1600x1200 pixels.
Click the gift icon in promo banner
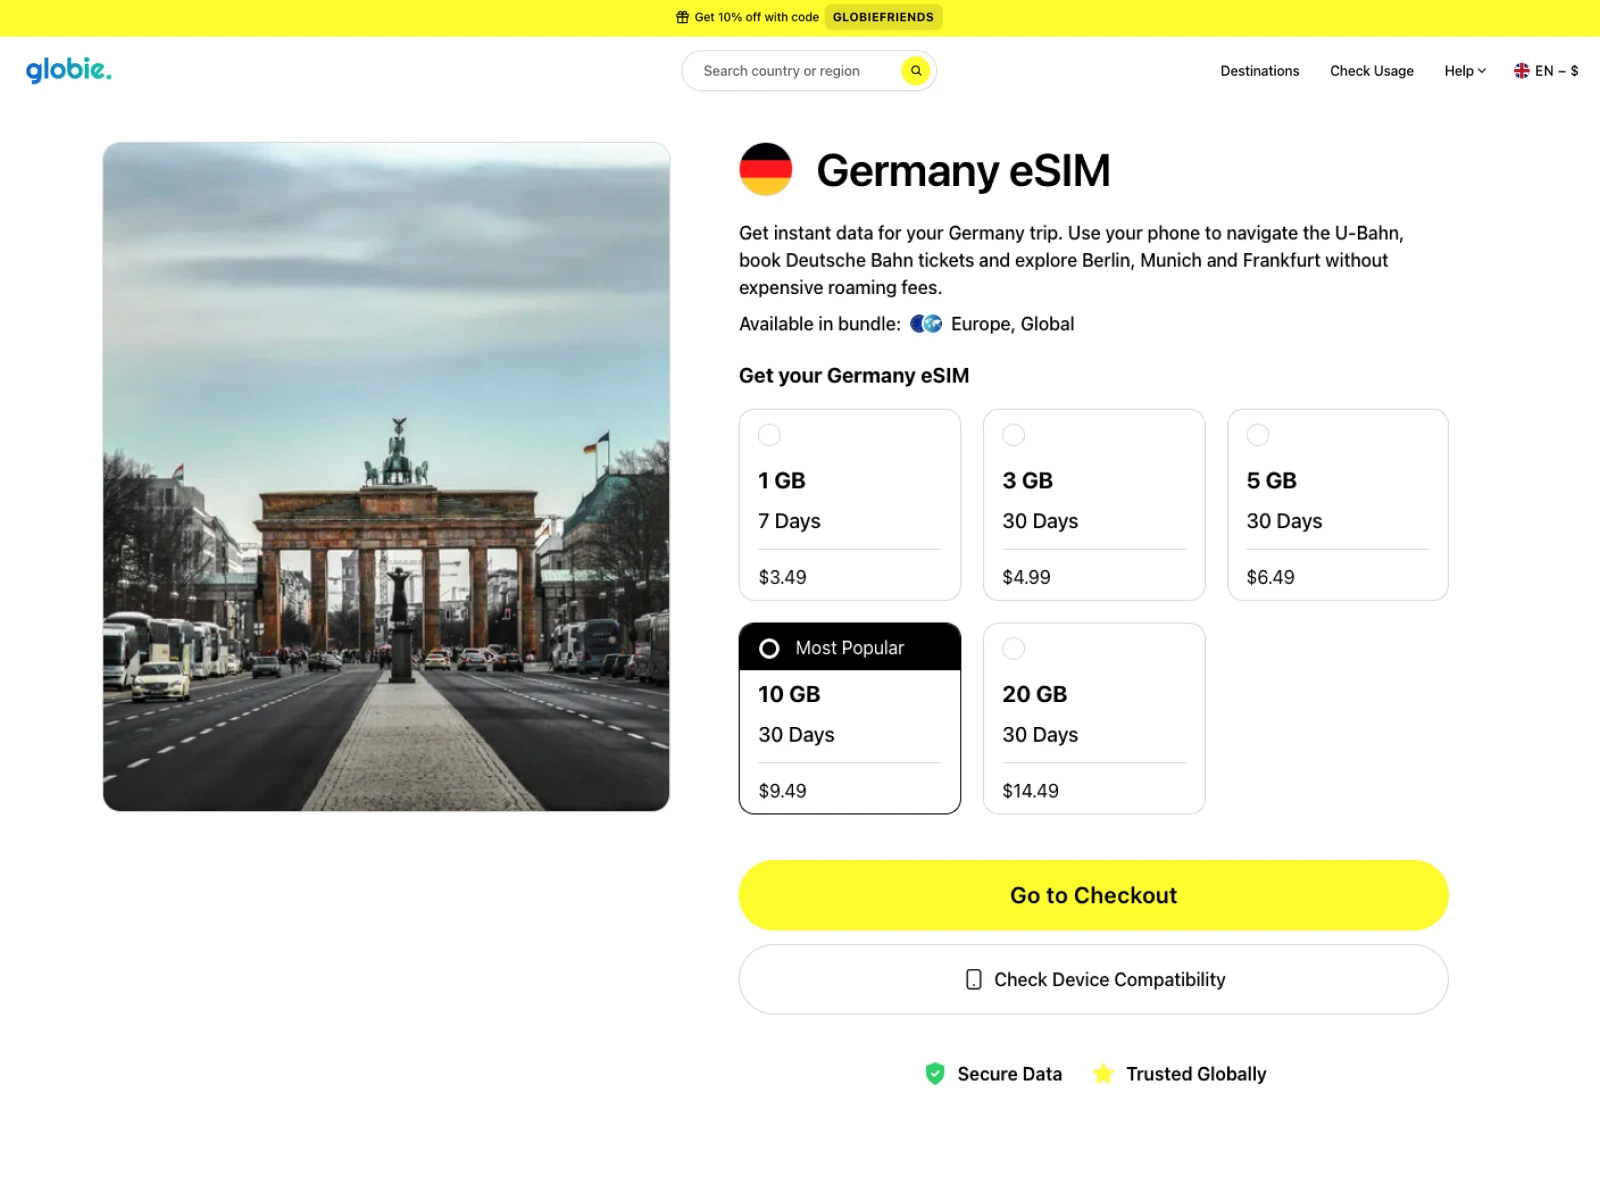[682, 17]
